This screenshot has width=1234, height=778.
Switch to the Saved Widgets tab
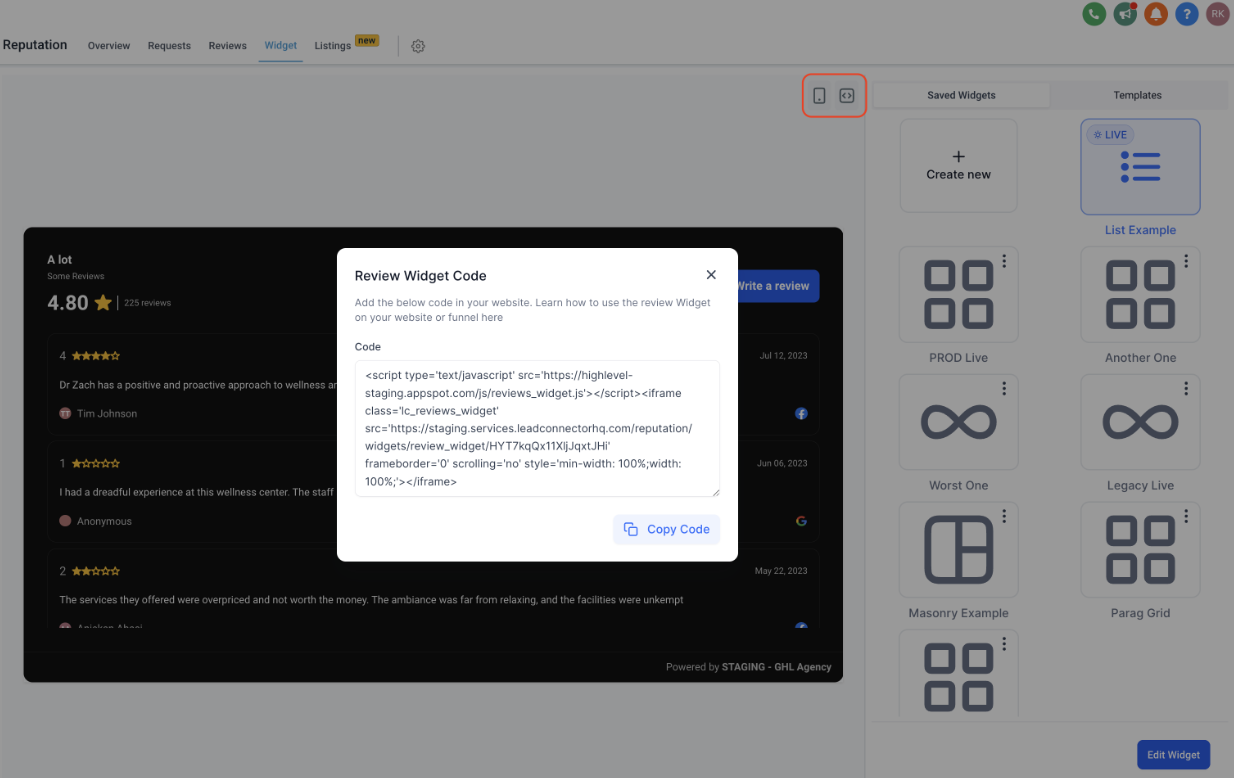pos(961,95)
